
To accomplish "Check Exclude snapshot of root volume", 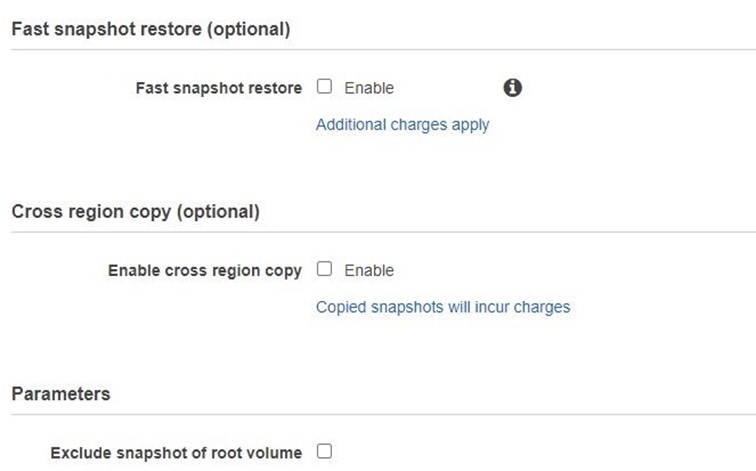I will coord(324,452).
